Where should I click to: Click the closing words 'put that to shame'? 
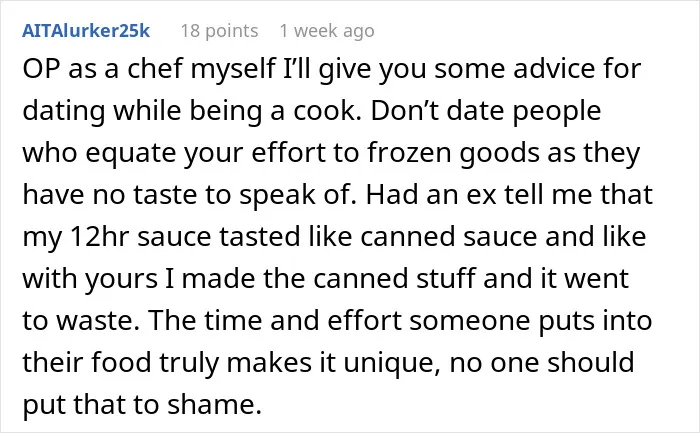142,404
